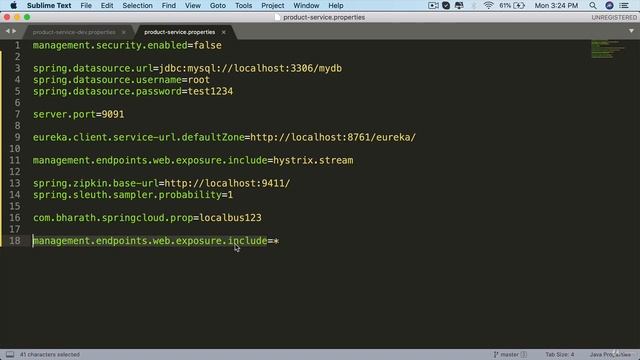Click the spring.sleuth.sampler.probability=1 line

(x=133, y=195)
